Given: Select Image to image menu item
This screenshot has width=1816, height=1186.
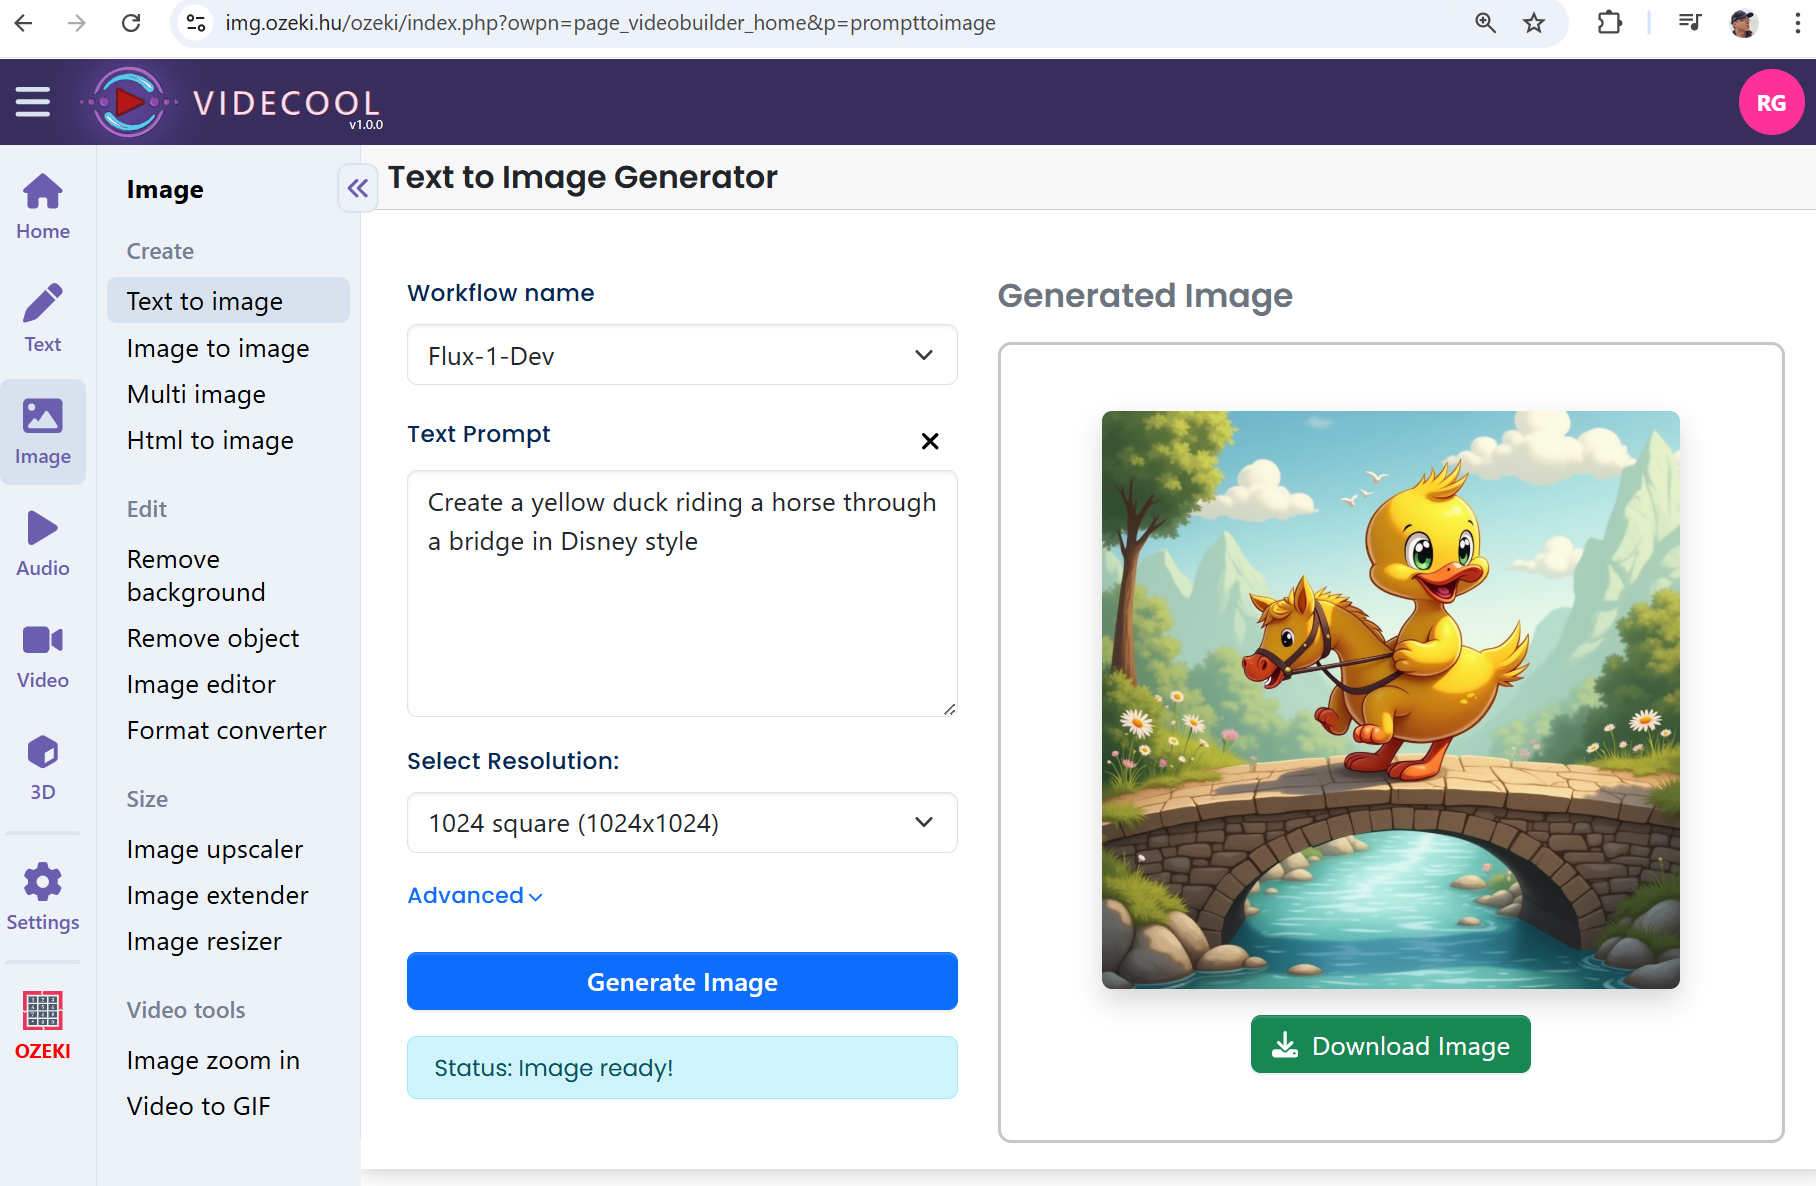Looking at the screenshot, I should pyautogui.click(x=218, y=348).
